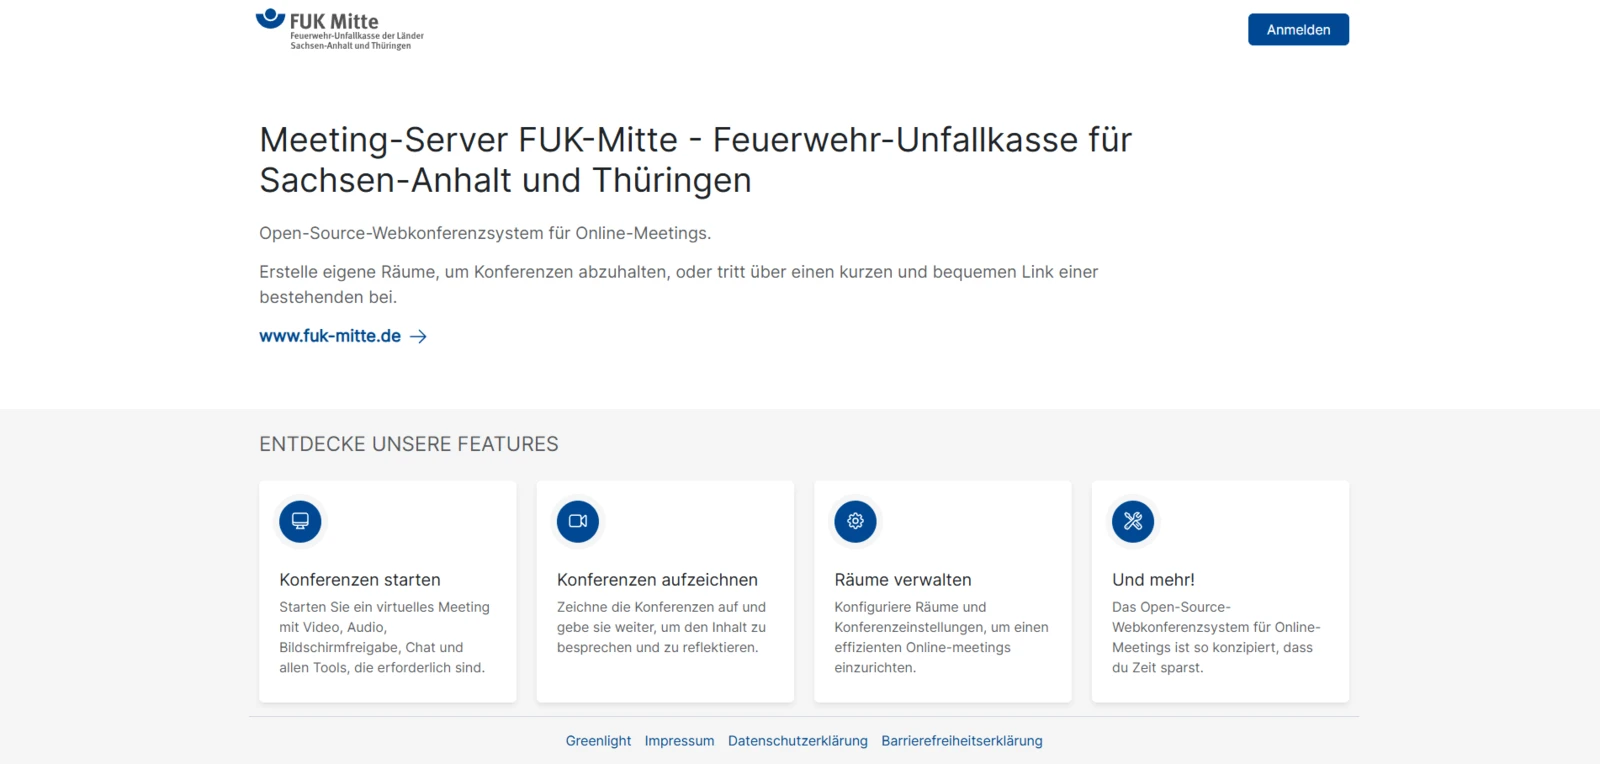Click the Konferenzen starten card title
The image size is (1600, 764).
[x=360, y=580]
